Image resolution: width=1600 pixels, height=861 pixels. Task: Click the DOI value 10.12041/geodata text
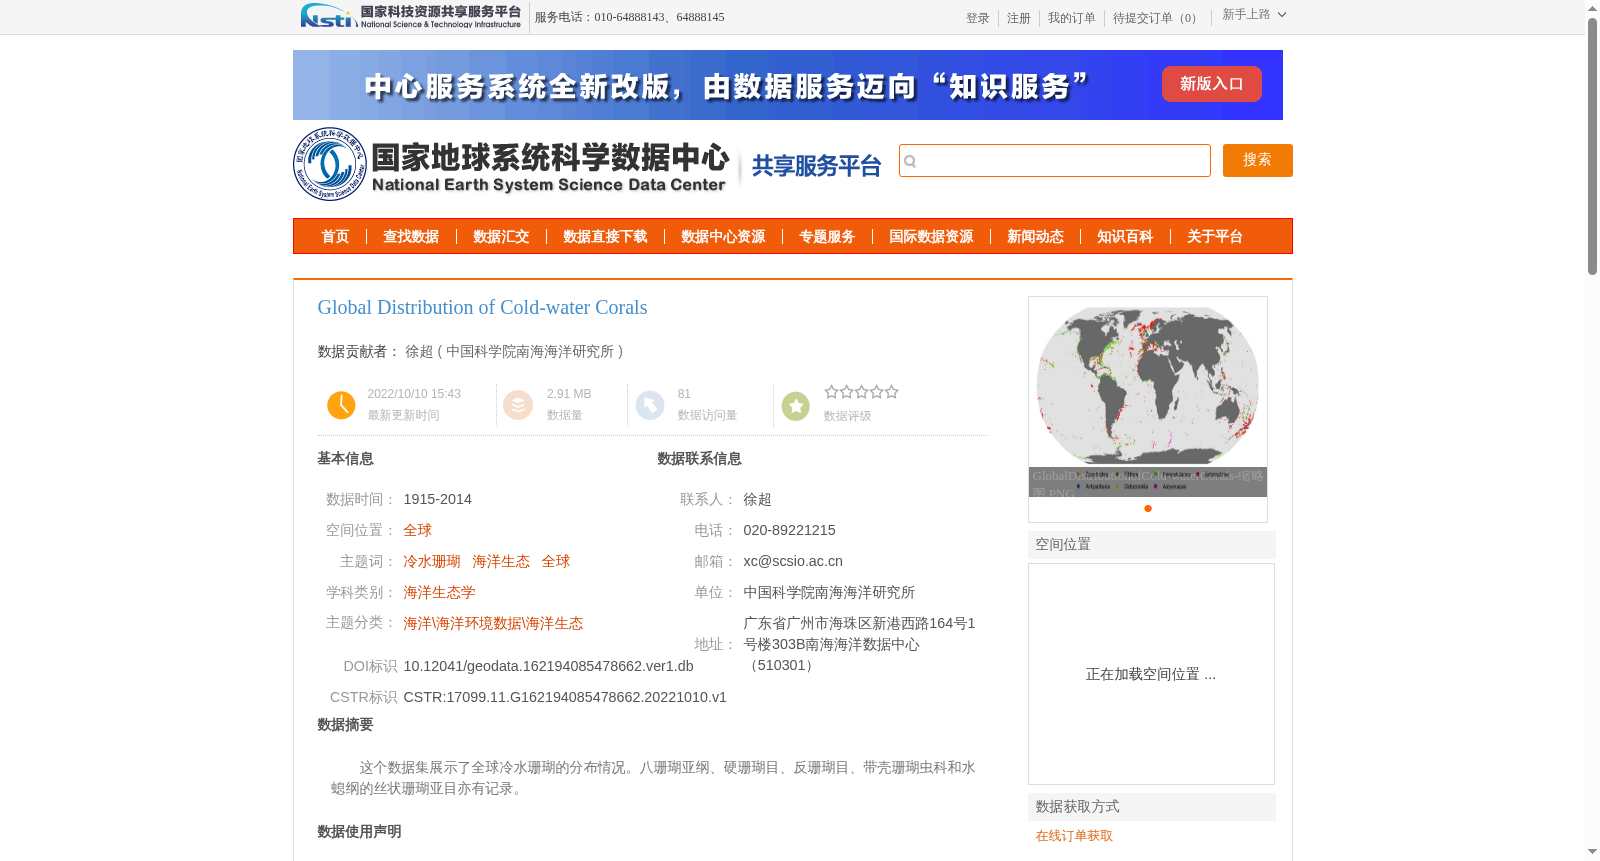(x=548, y=666)
